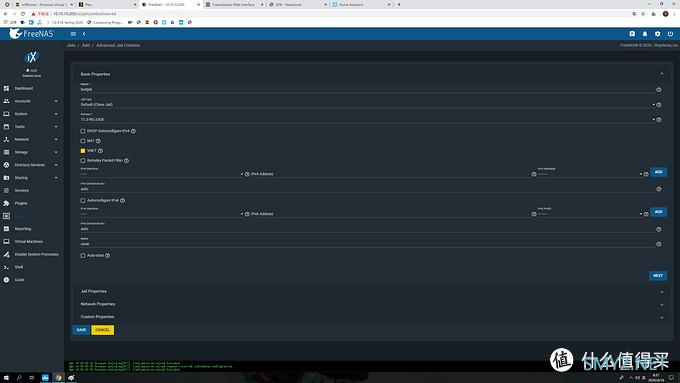680x383 pixels.
Task: Open the Jails sidebar icon
Action: 7,216
